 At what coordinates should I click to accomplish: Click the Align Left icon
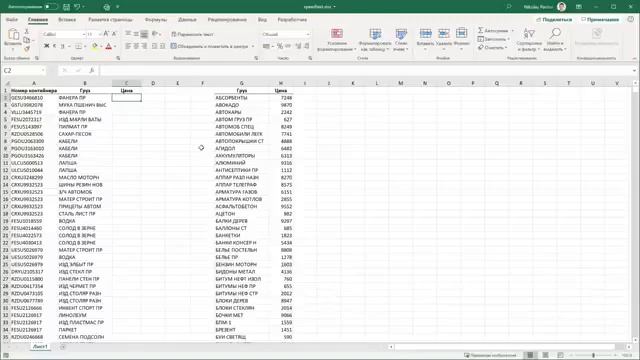(x=128, y=46)
